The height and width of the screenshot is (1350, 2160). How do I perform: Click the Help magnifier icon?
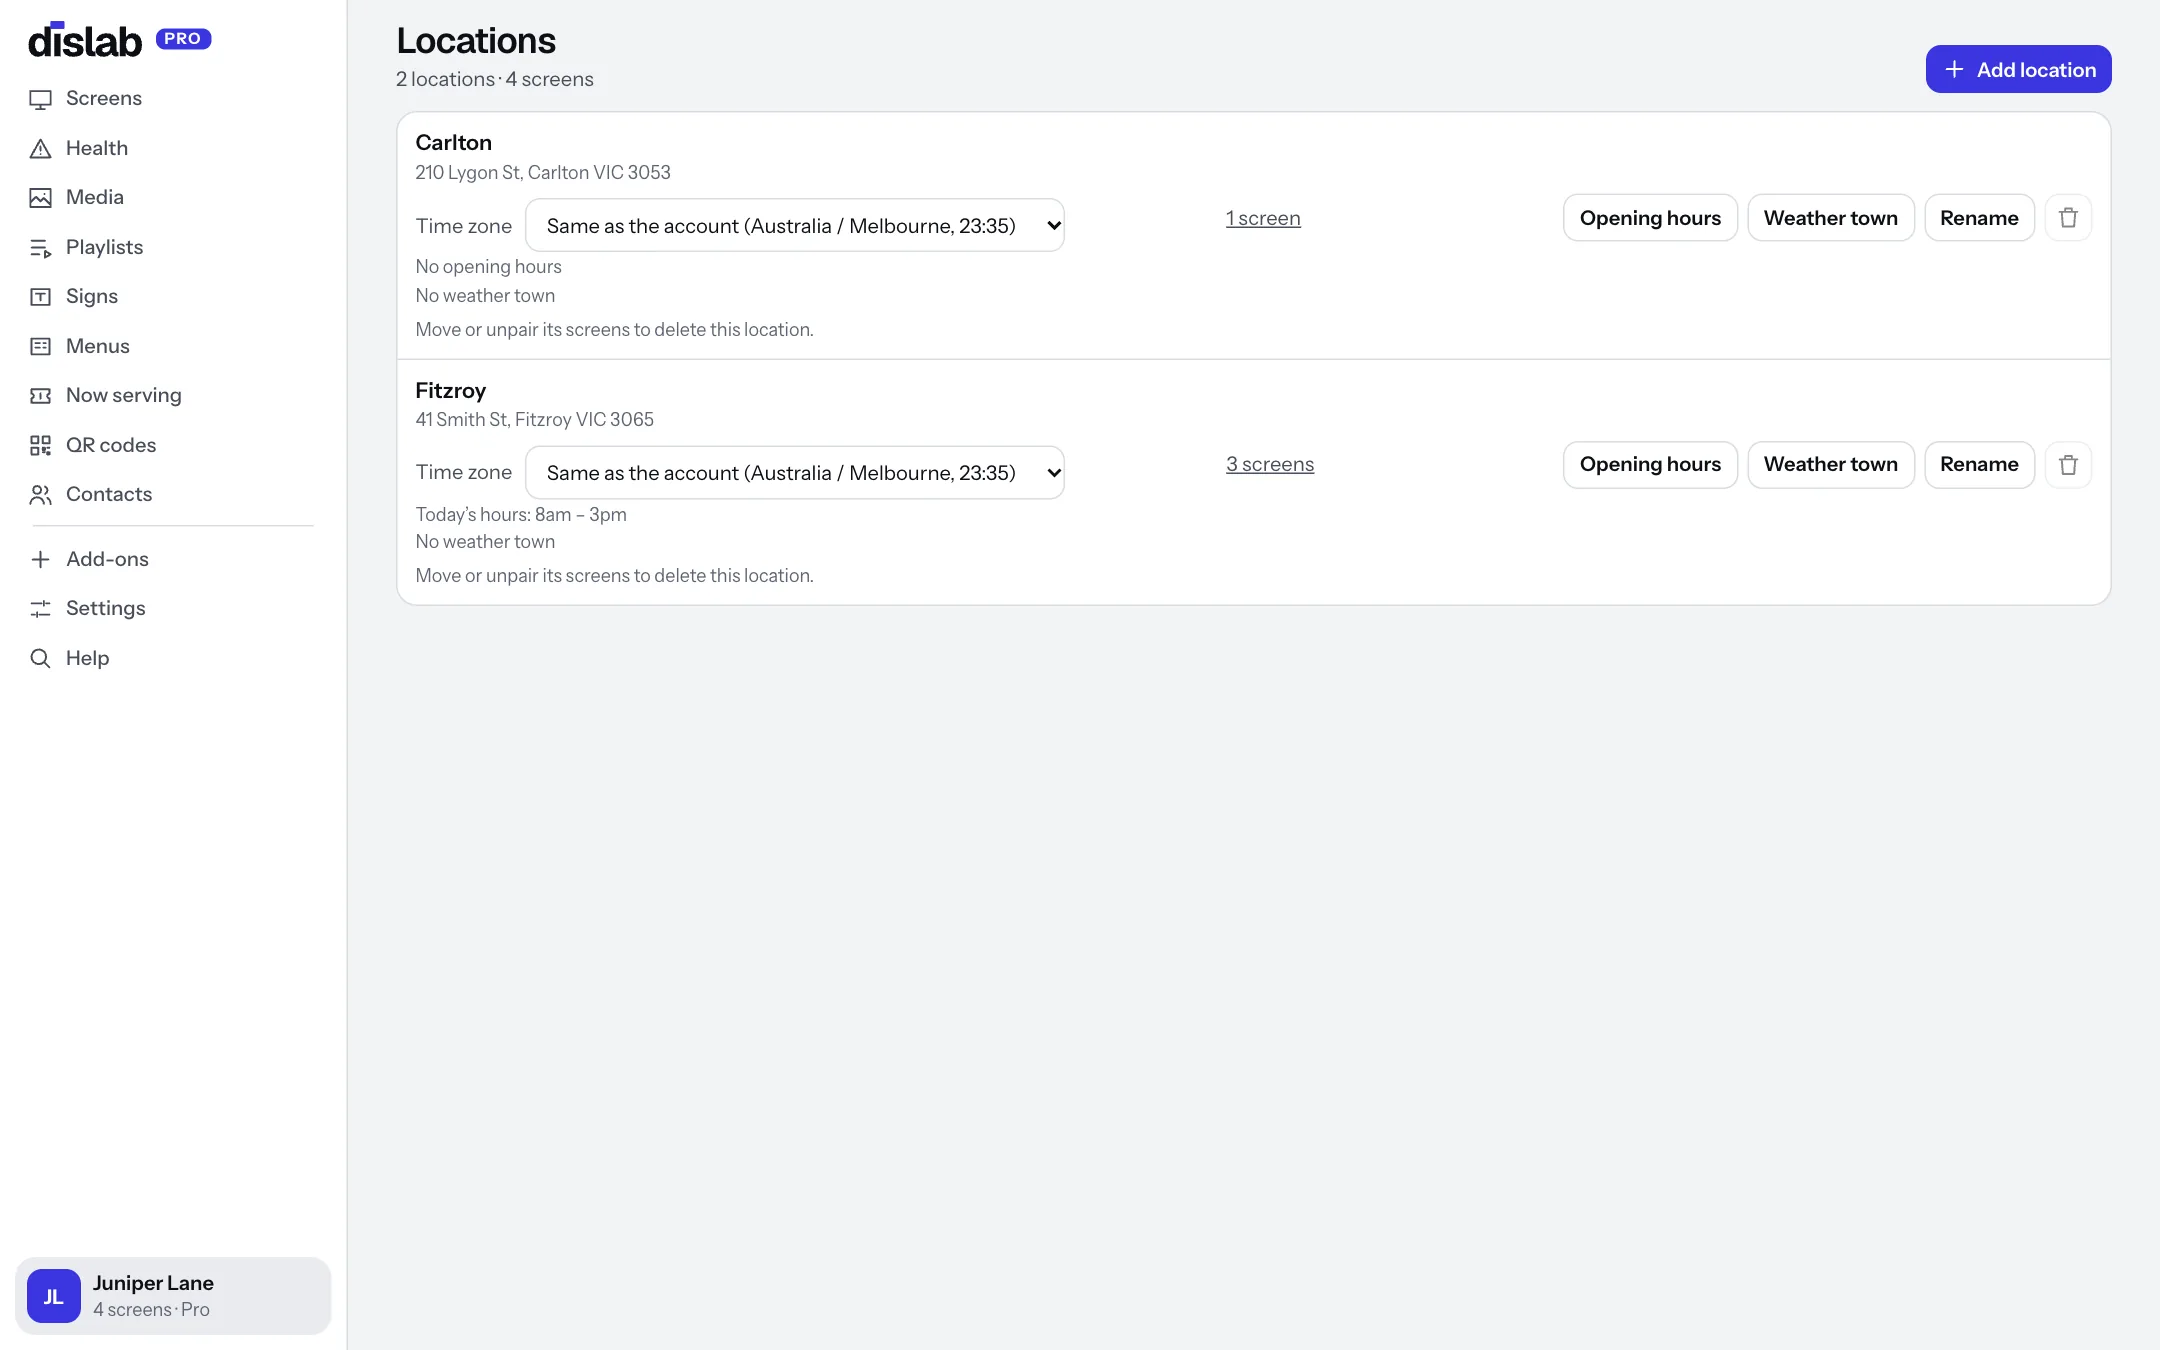(40, 659)
